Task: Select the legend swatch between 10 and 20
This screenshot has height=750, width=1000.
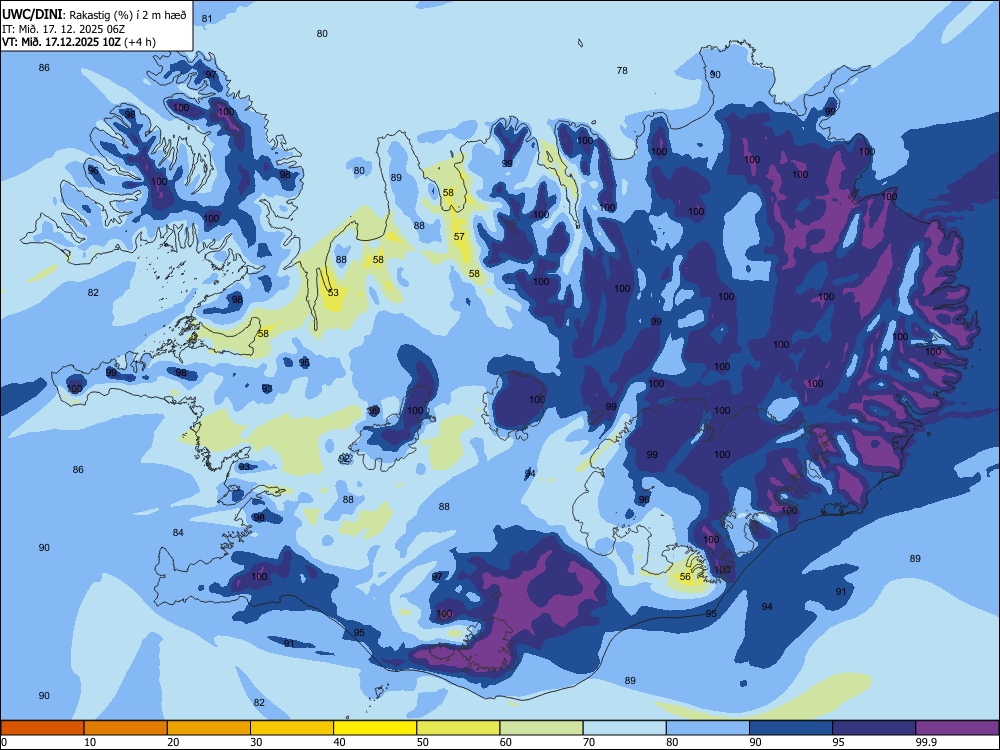Action: (126, 728)
